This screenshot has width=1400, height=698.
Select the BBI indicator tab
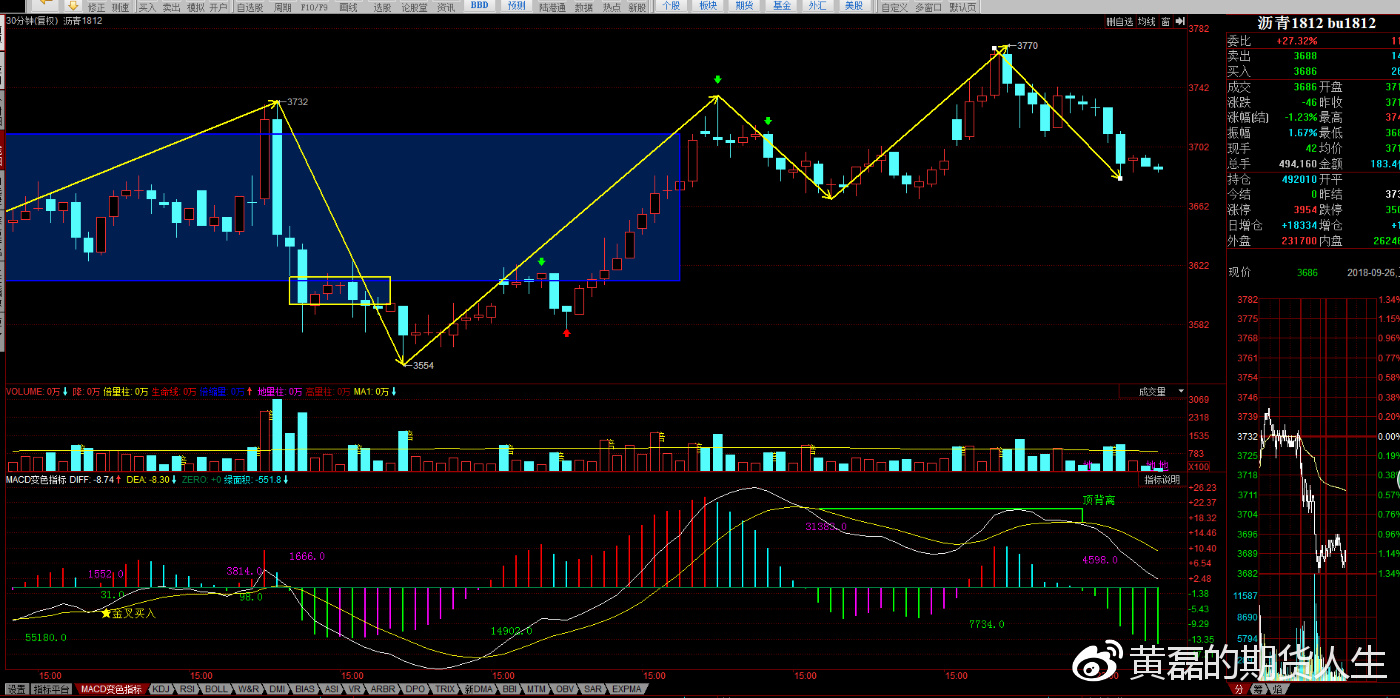pos(510,689)
